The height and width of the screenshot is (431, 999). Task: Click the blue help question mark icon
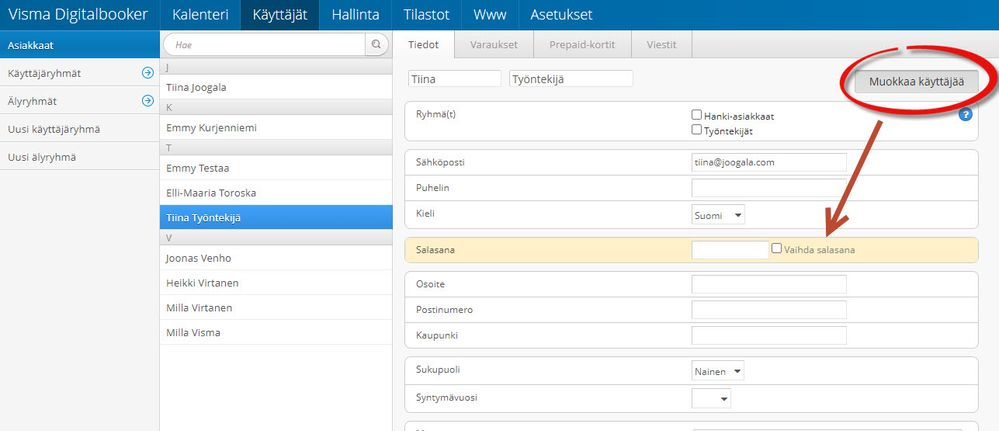point(965,115)
